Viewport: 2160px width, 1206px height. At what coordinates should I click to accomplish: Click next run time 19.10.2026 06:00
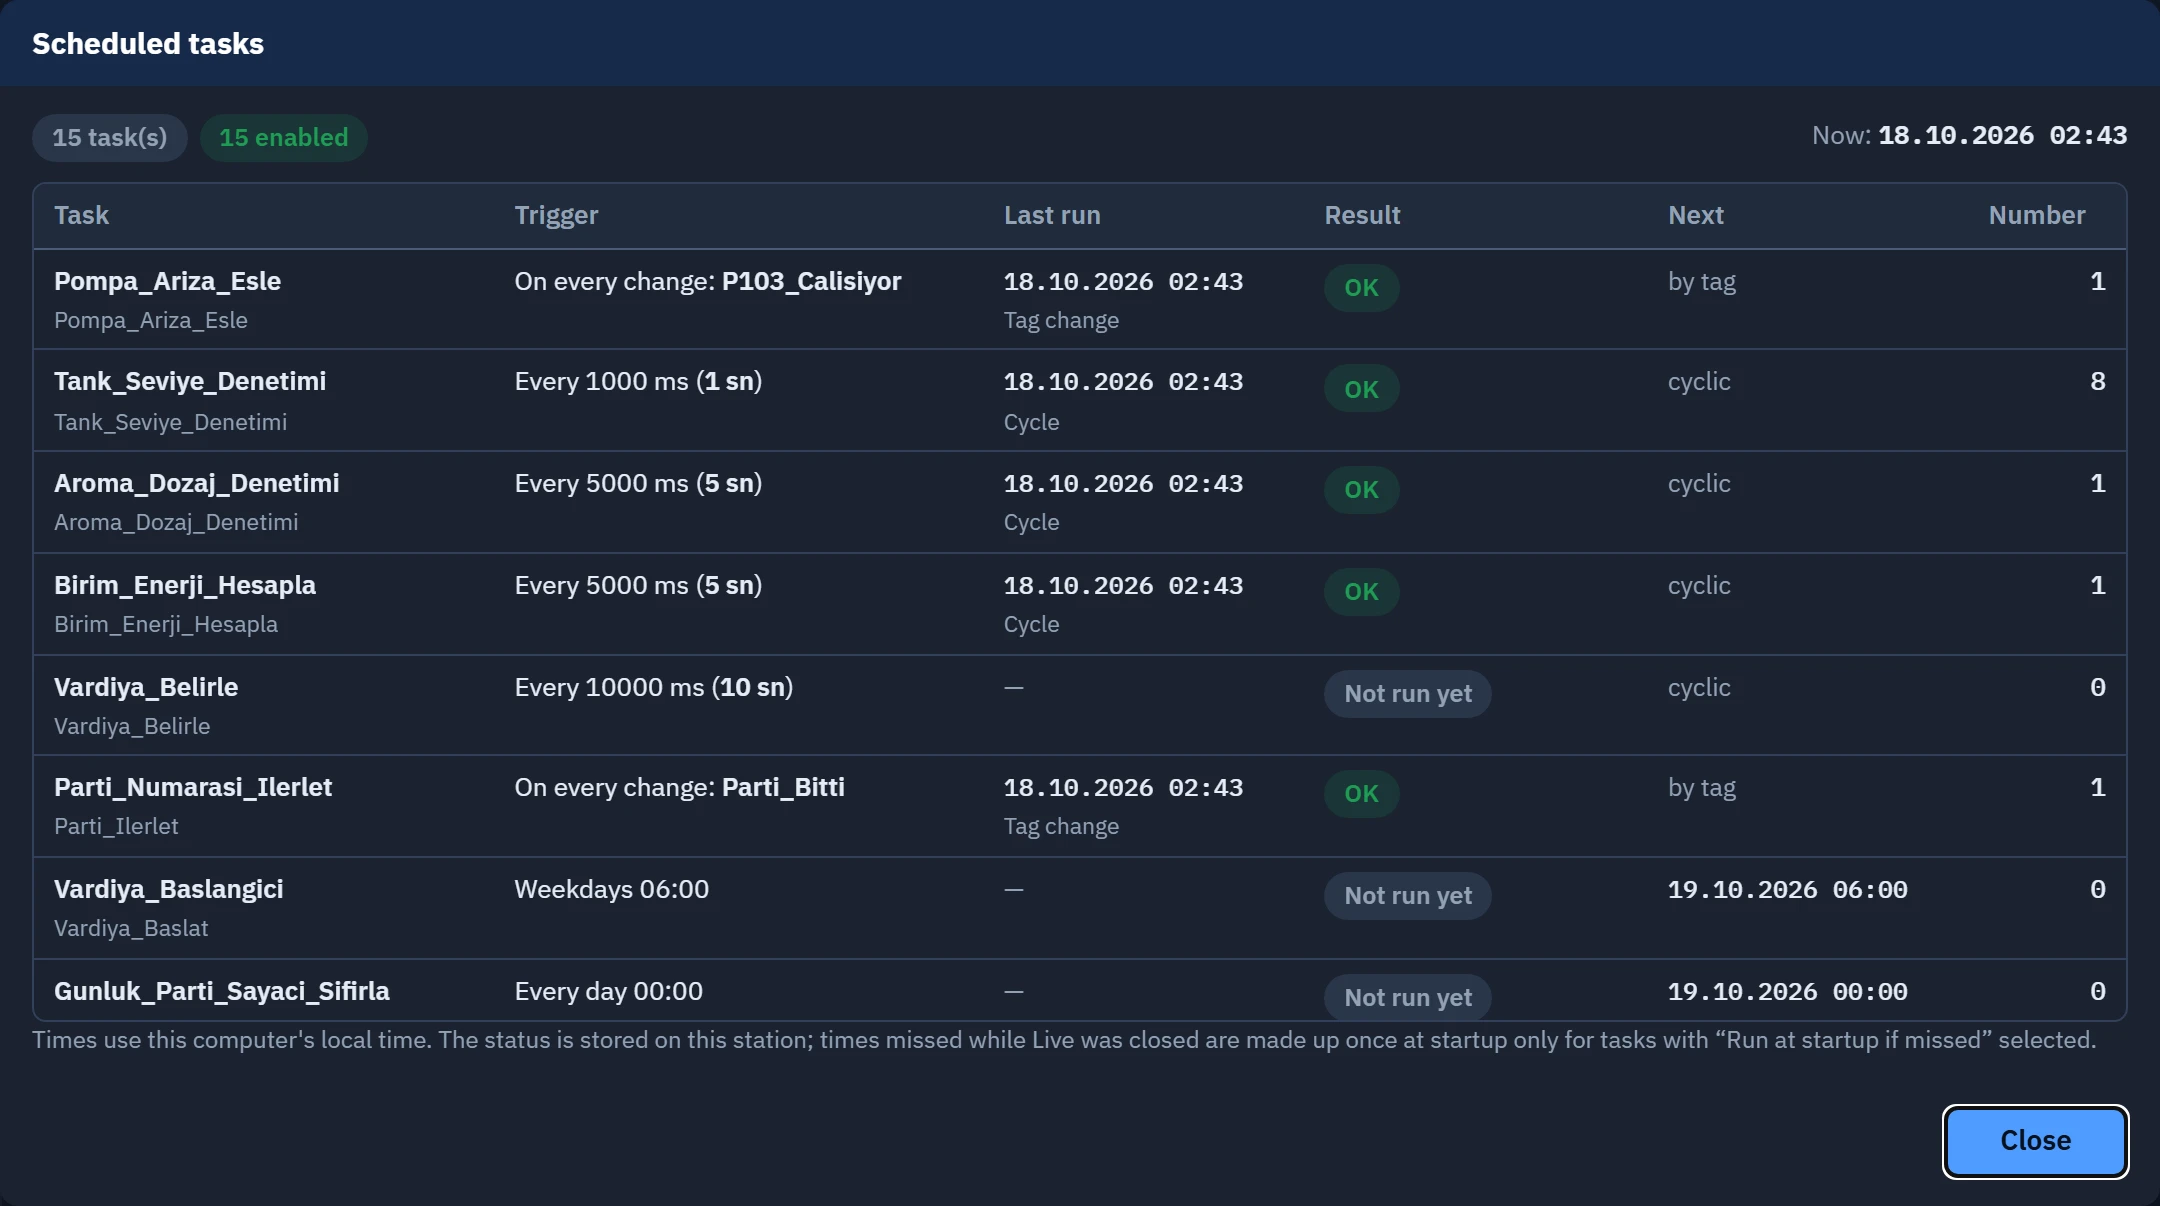(1788, 889)
